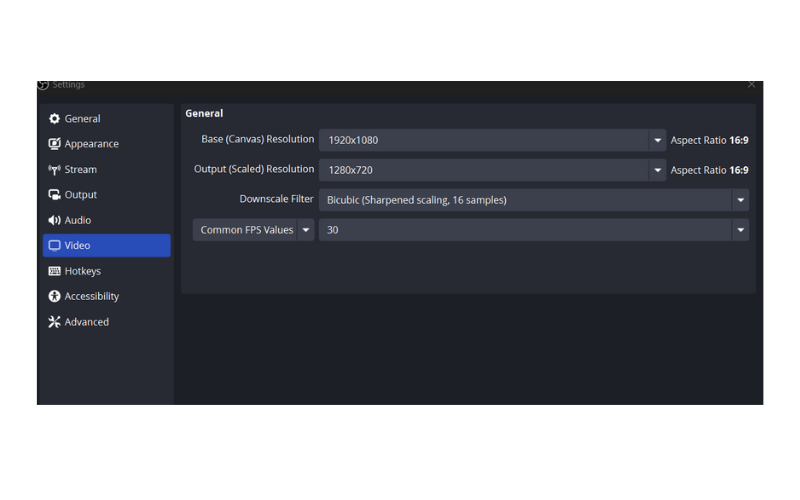Go to the Output settings tab
The height and width of the screenshot is (500, 800).
point(81,195)
